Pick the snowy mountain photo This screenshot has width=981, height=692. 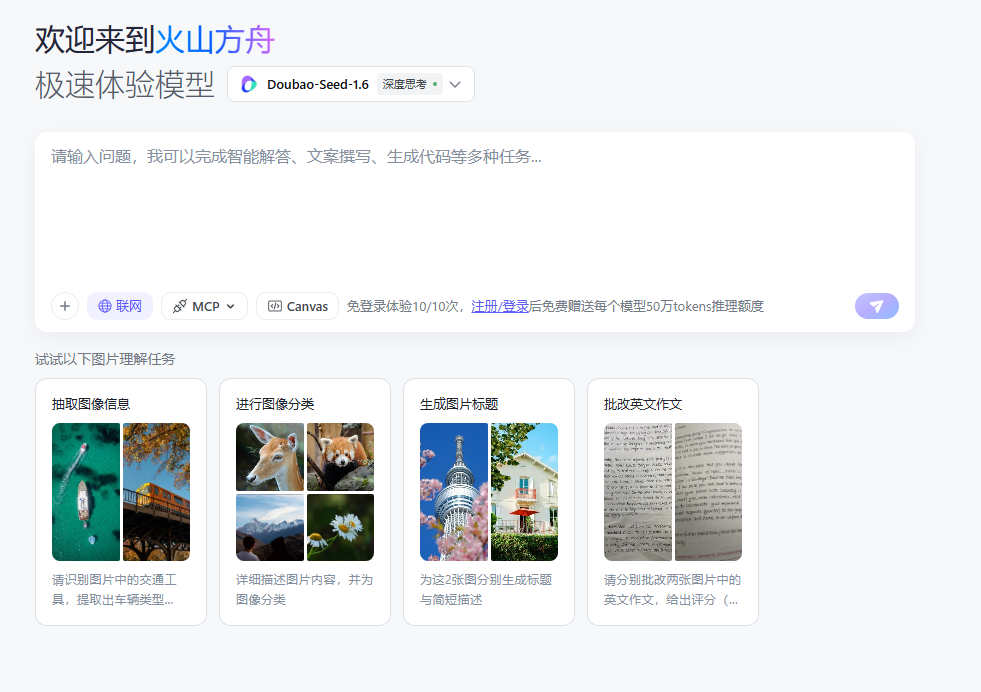point(270,527)
